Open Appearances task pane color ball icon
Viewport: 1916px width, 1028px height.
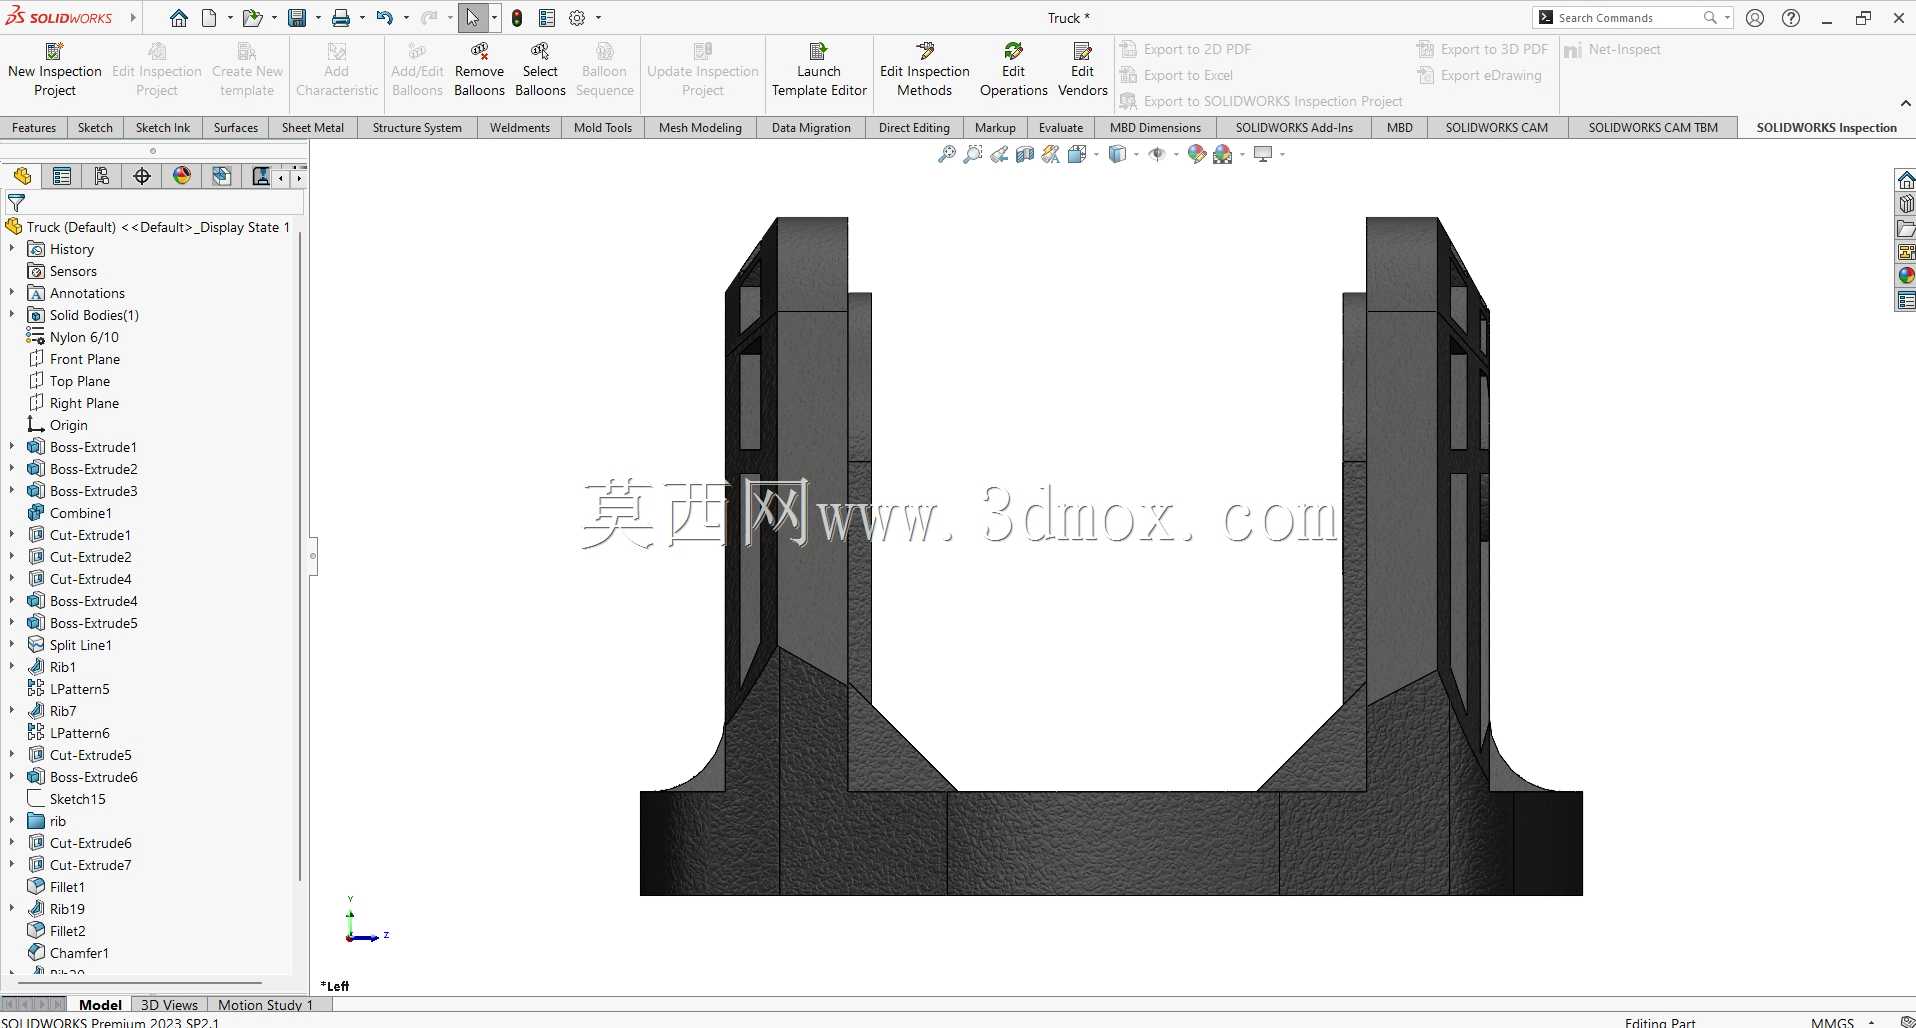1906,276
